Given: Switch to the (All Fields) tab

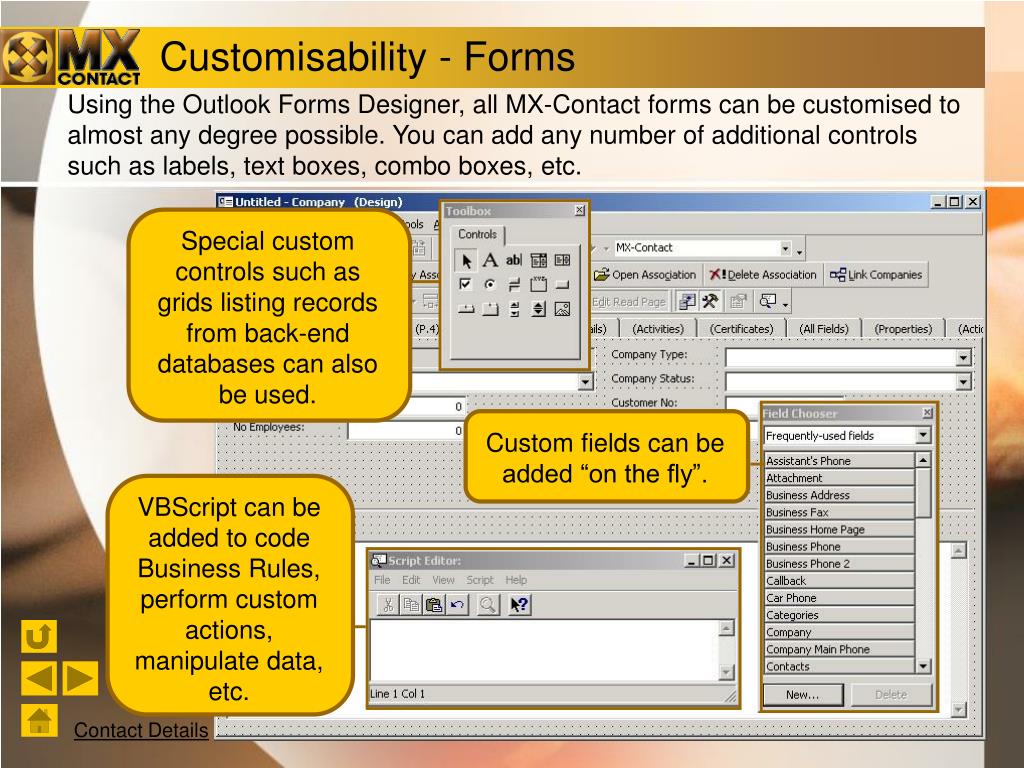Looking at the screenshot, I should pos(824,329).
